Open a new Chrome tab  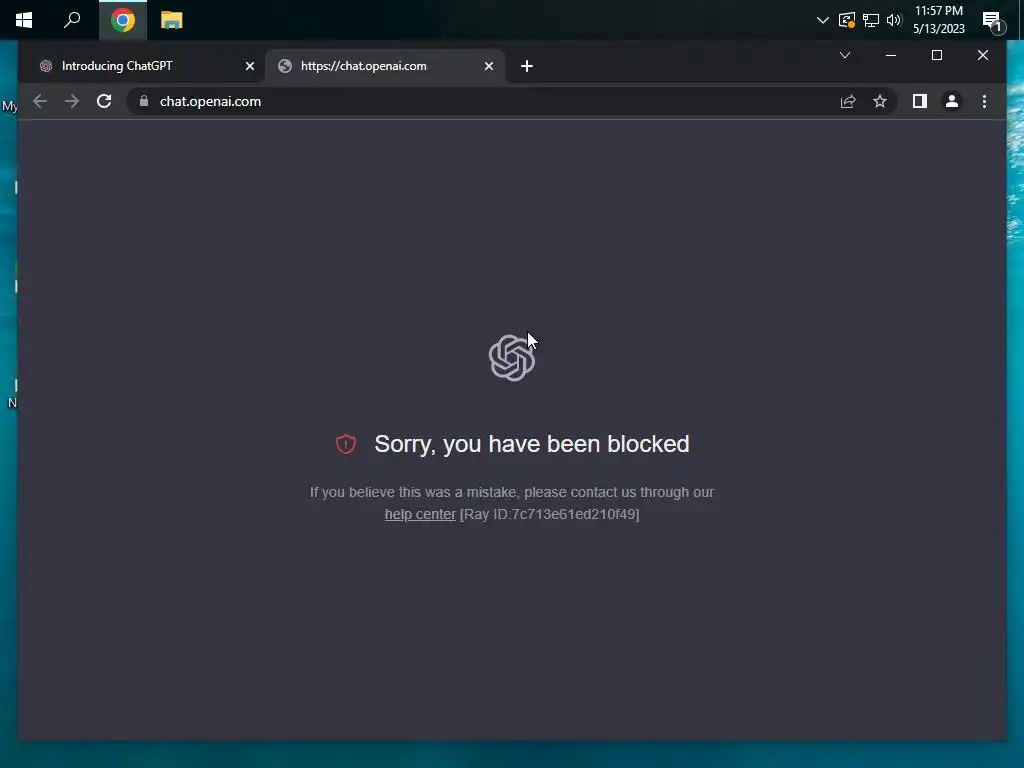coord(527,66)
